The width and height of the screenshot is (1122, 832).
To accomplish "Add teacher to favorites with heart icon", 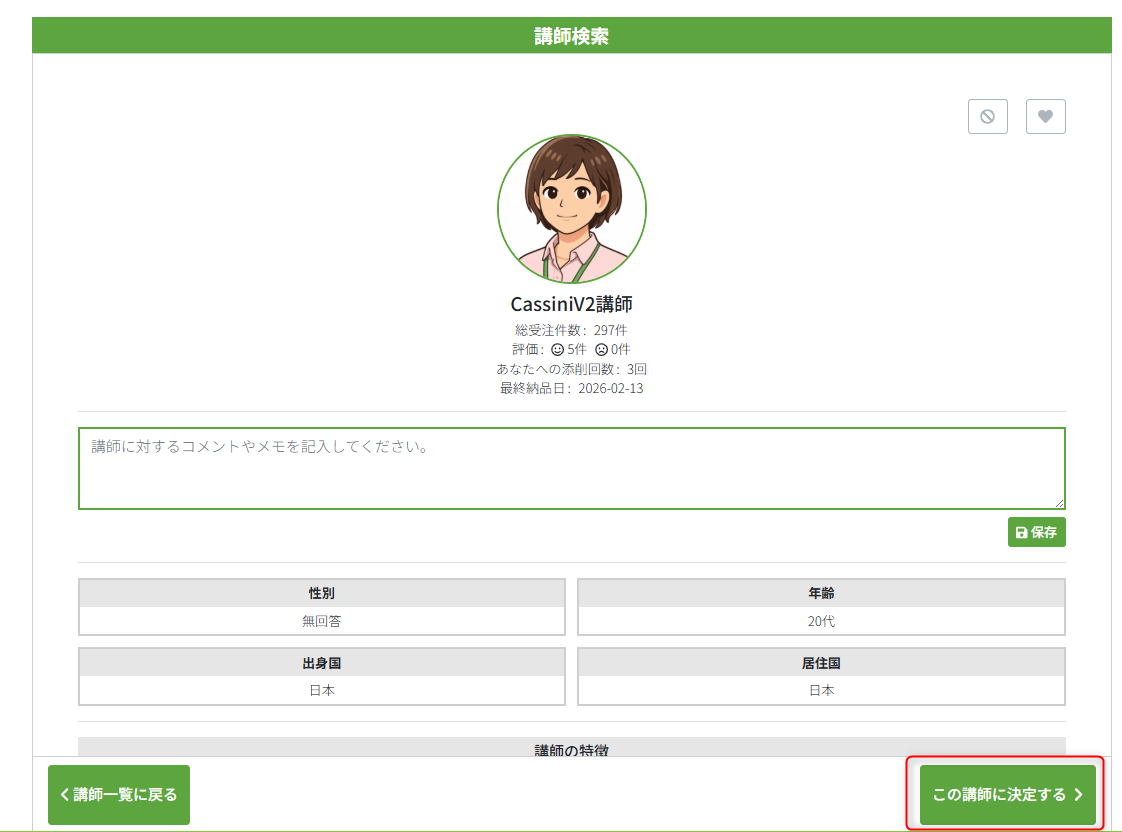I will (1045, 117).
